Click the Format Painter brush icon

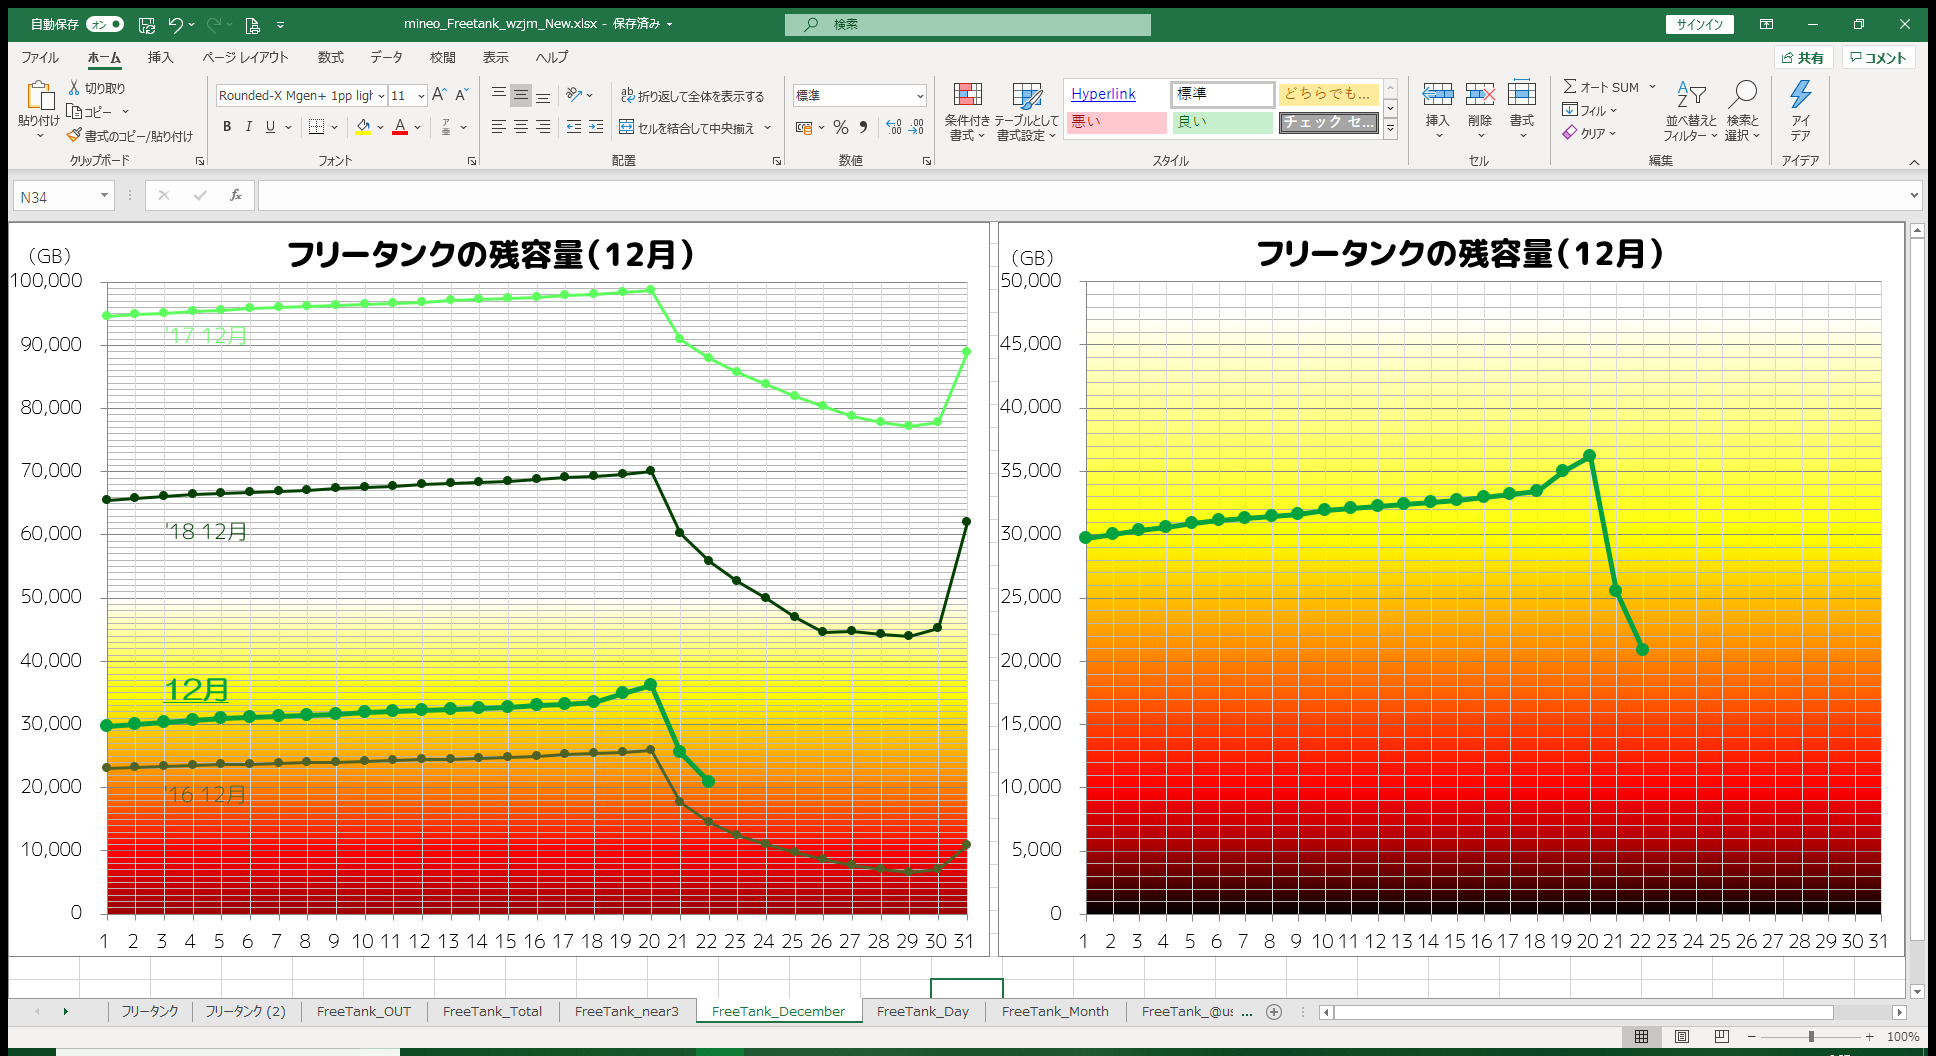pos(74,135)
